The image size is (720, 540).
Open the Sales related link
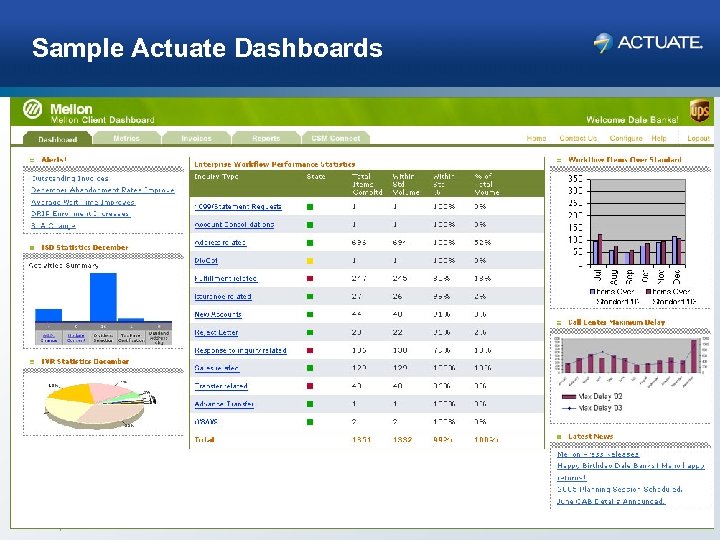point(216,368)
